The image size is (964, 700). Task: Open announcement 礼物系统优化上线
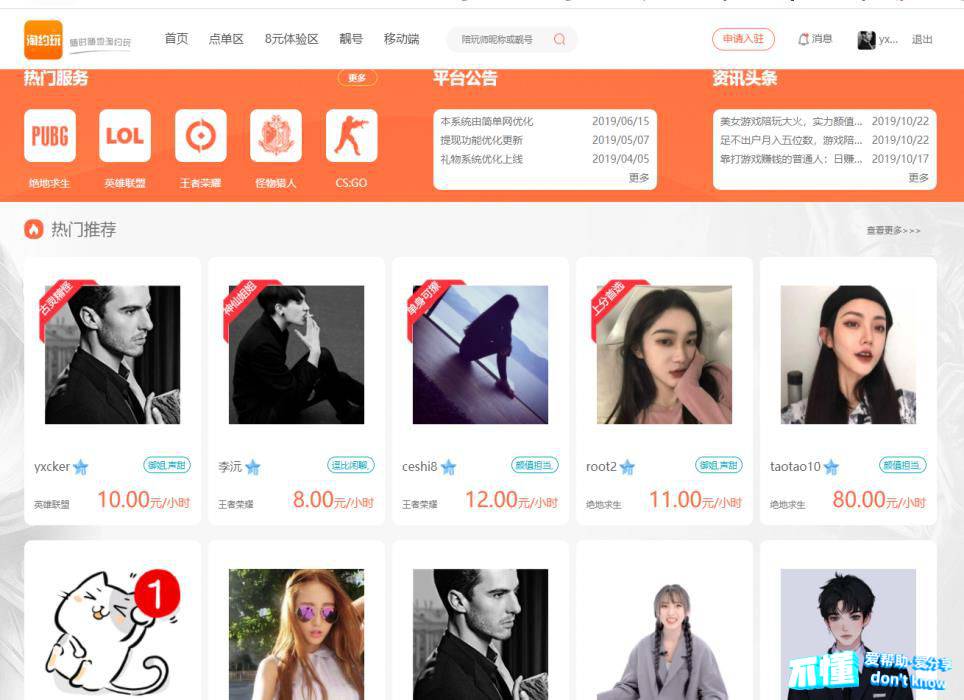(481, 159)
